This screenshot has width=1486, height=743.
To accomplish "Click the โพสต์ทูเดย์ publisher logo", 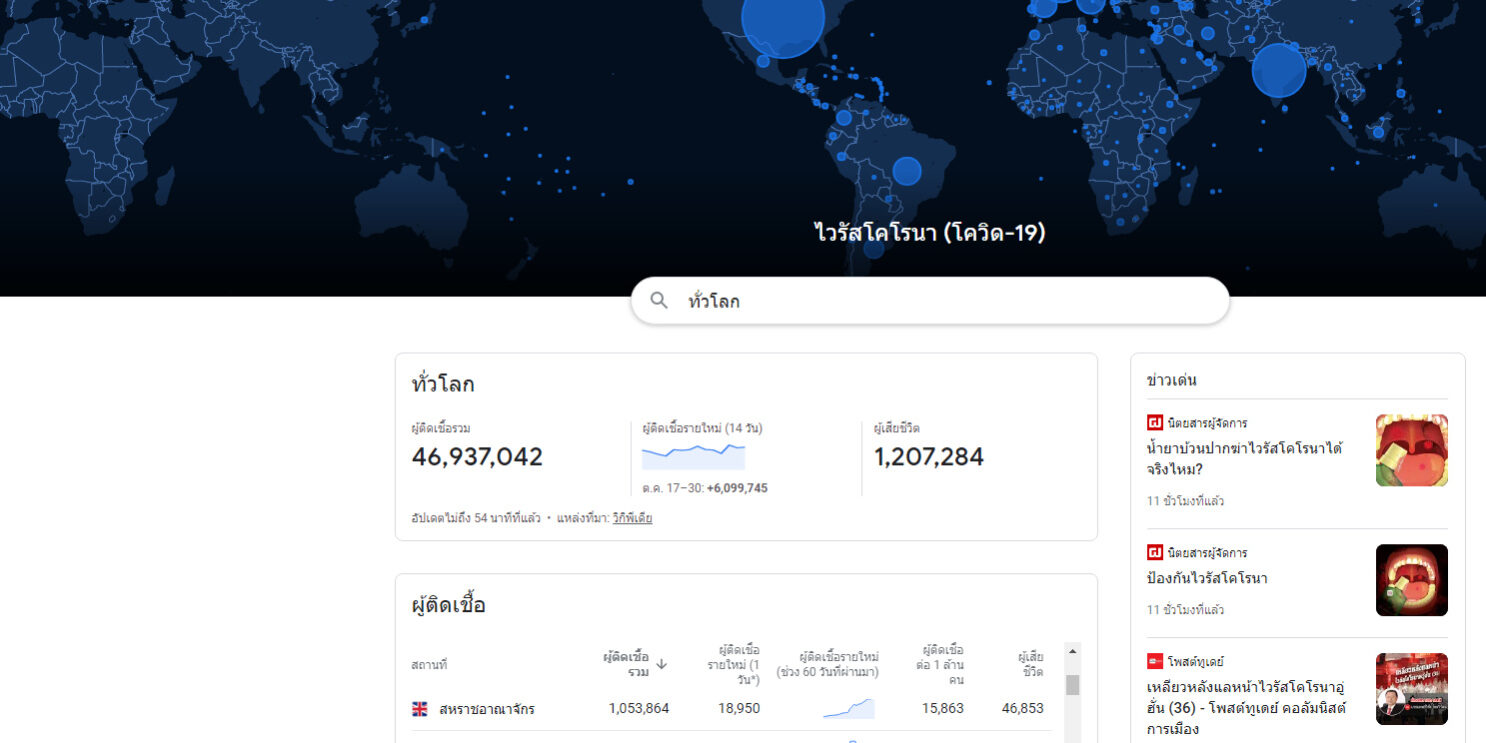I will [1154, 662].
